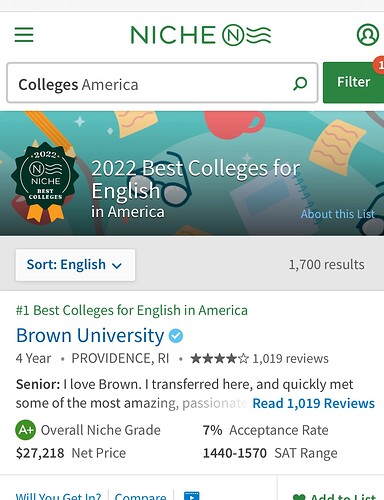The height and width of the screenshot is (500, 384).
Task: Click the blue verified checkmark badge
Action: pos(176,336)
